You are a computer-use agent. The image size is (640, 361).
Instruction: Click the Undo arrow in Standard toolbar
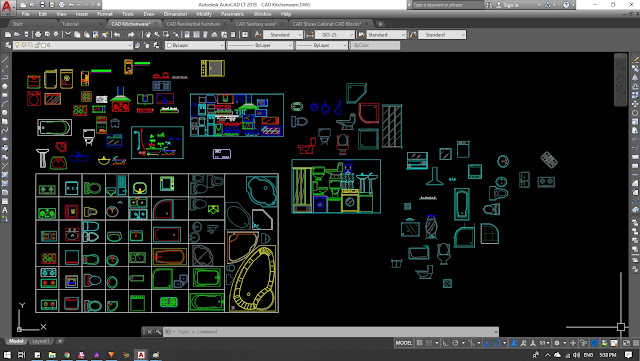[x=117, y=35]
